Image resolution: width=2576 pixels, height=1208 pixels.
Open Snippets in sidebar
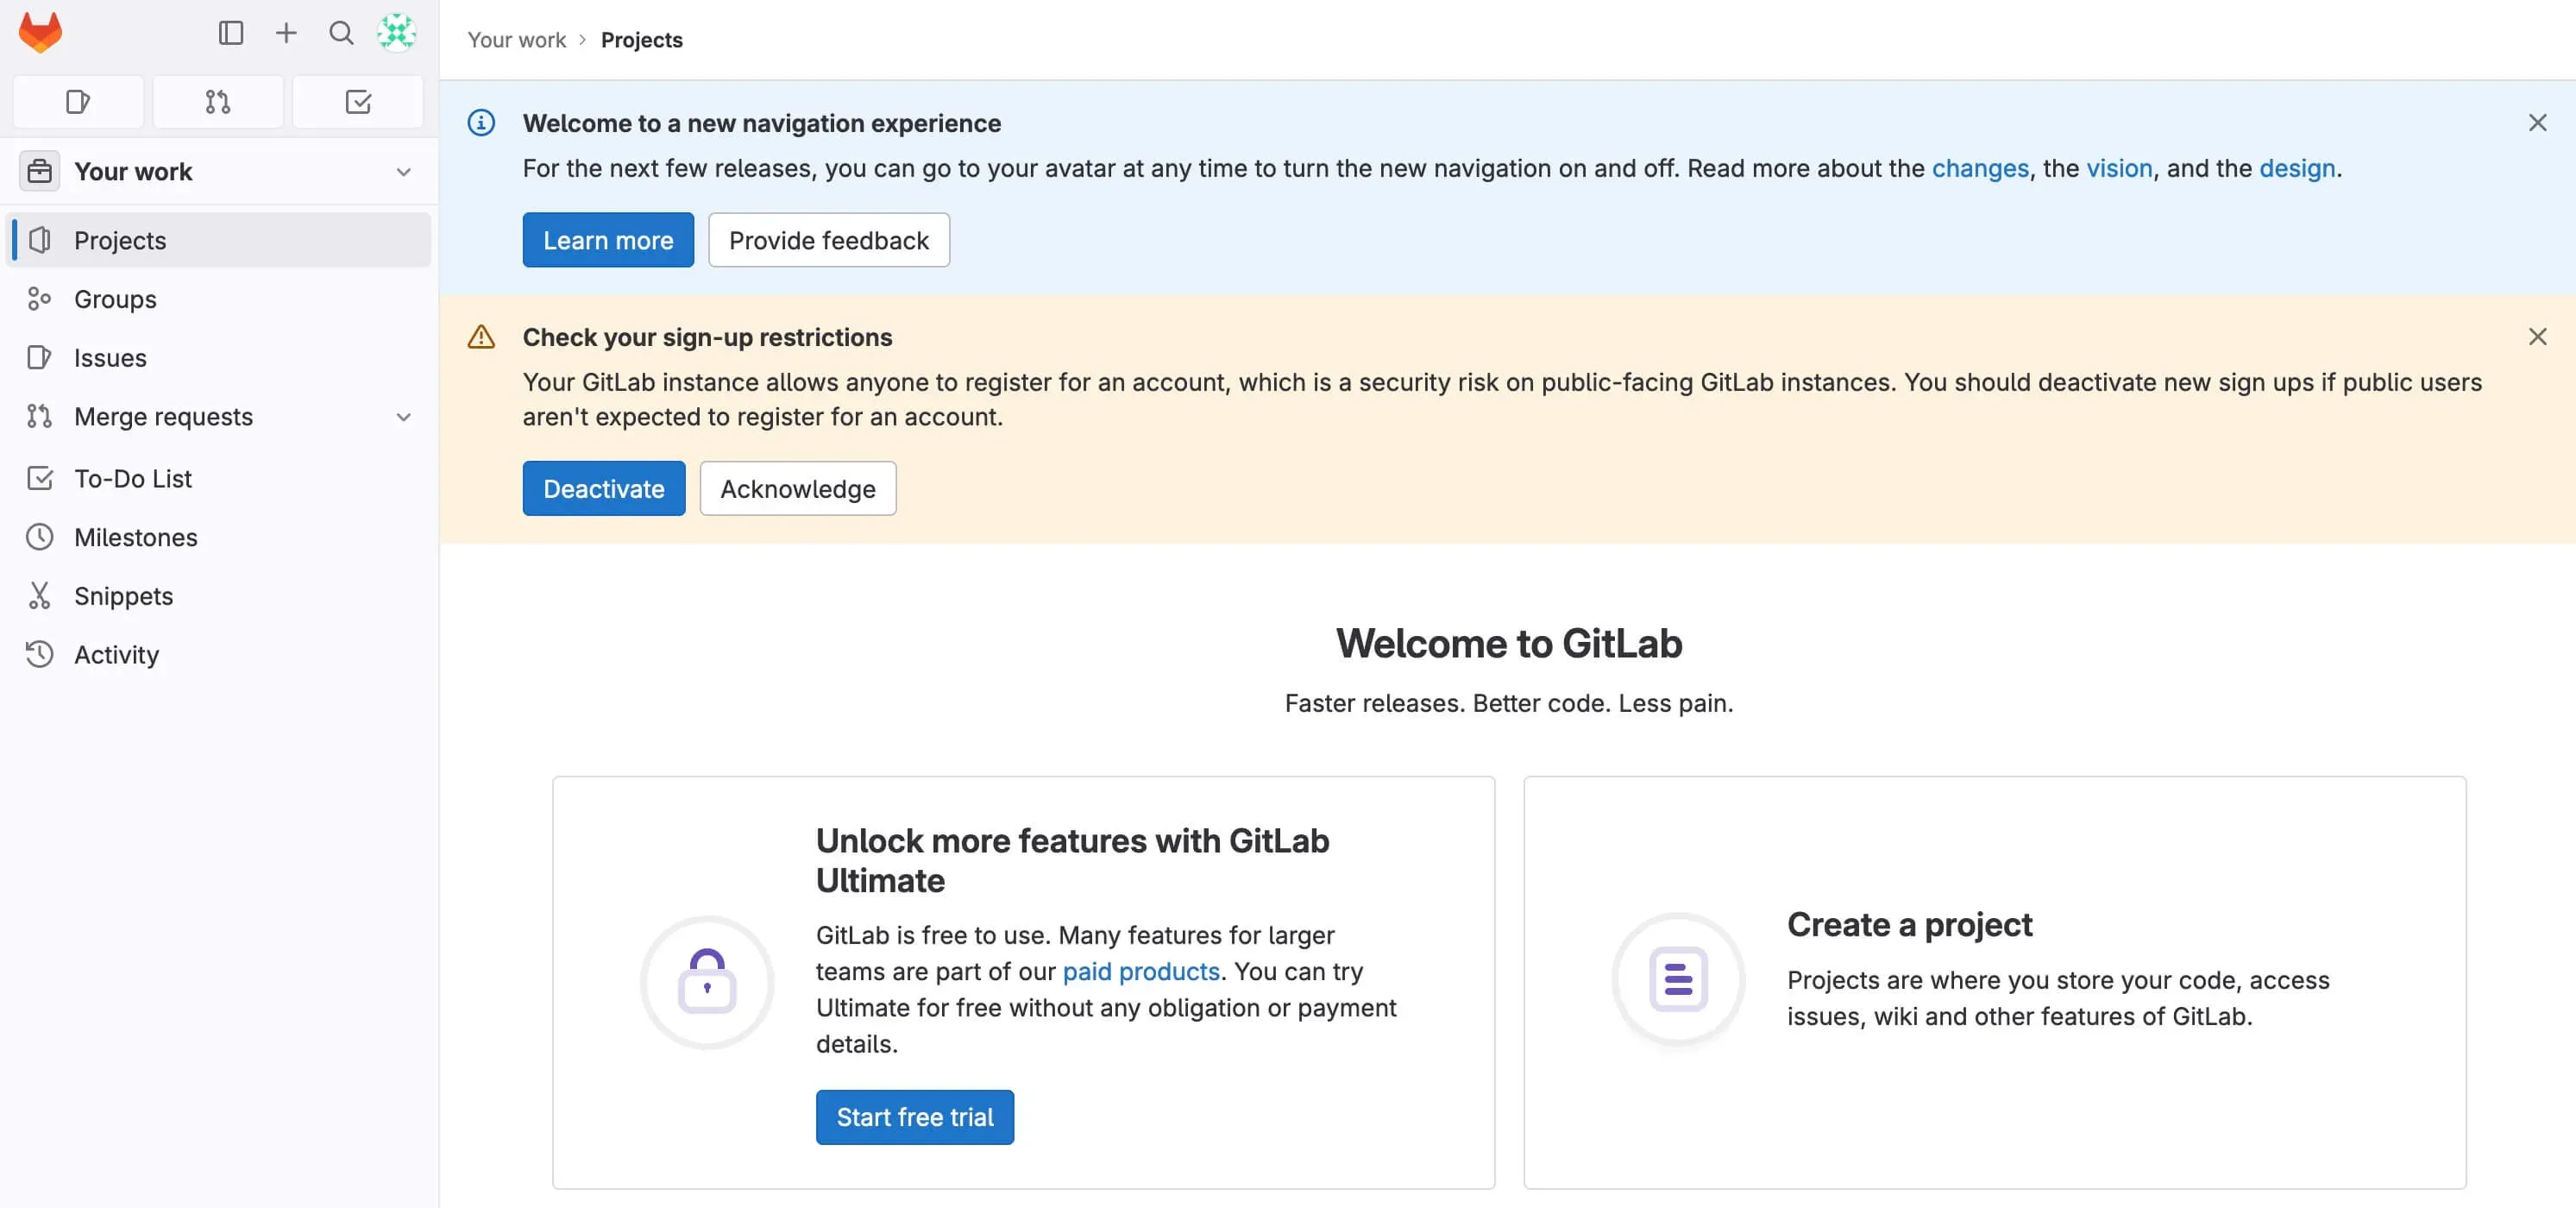(219, 595)
